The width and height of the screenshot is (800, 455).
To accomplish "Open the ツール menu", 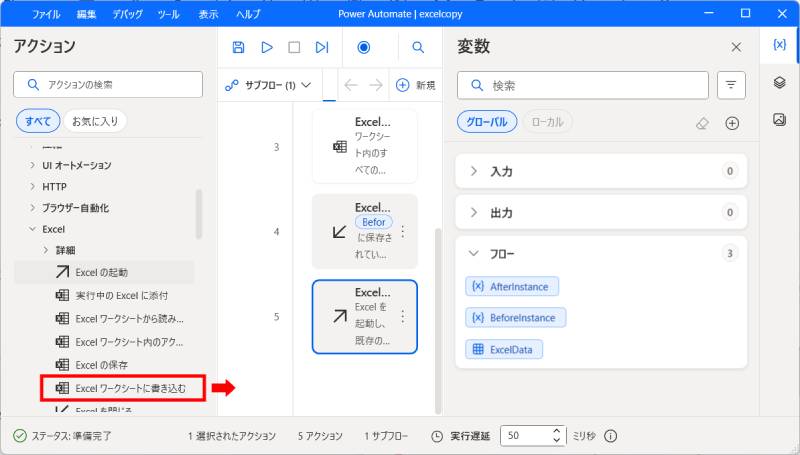I will pyautogui.click(x=168, y=14).
